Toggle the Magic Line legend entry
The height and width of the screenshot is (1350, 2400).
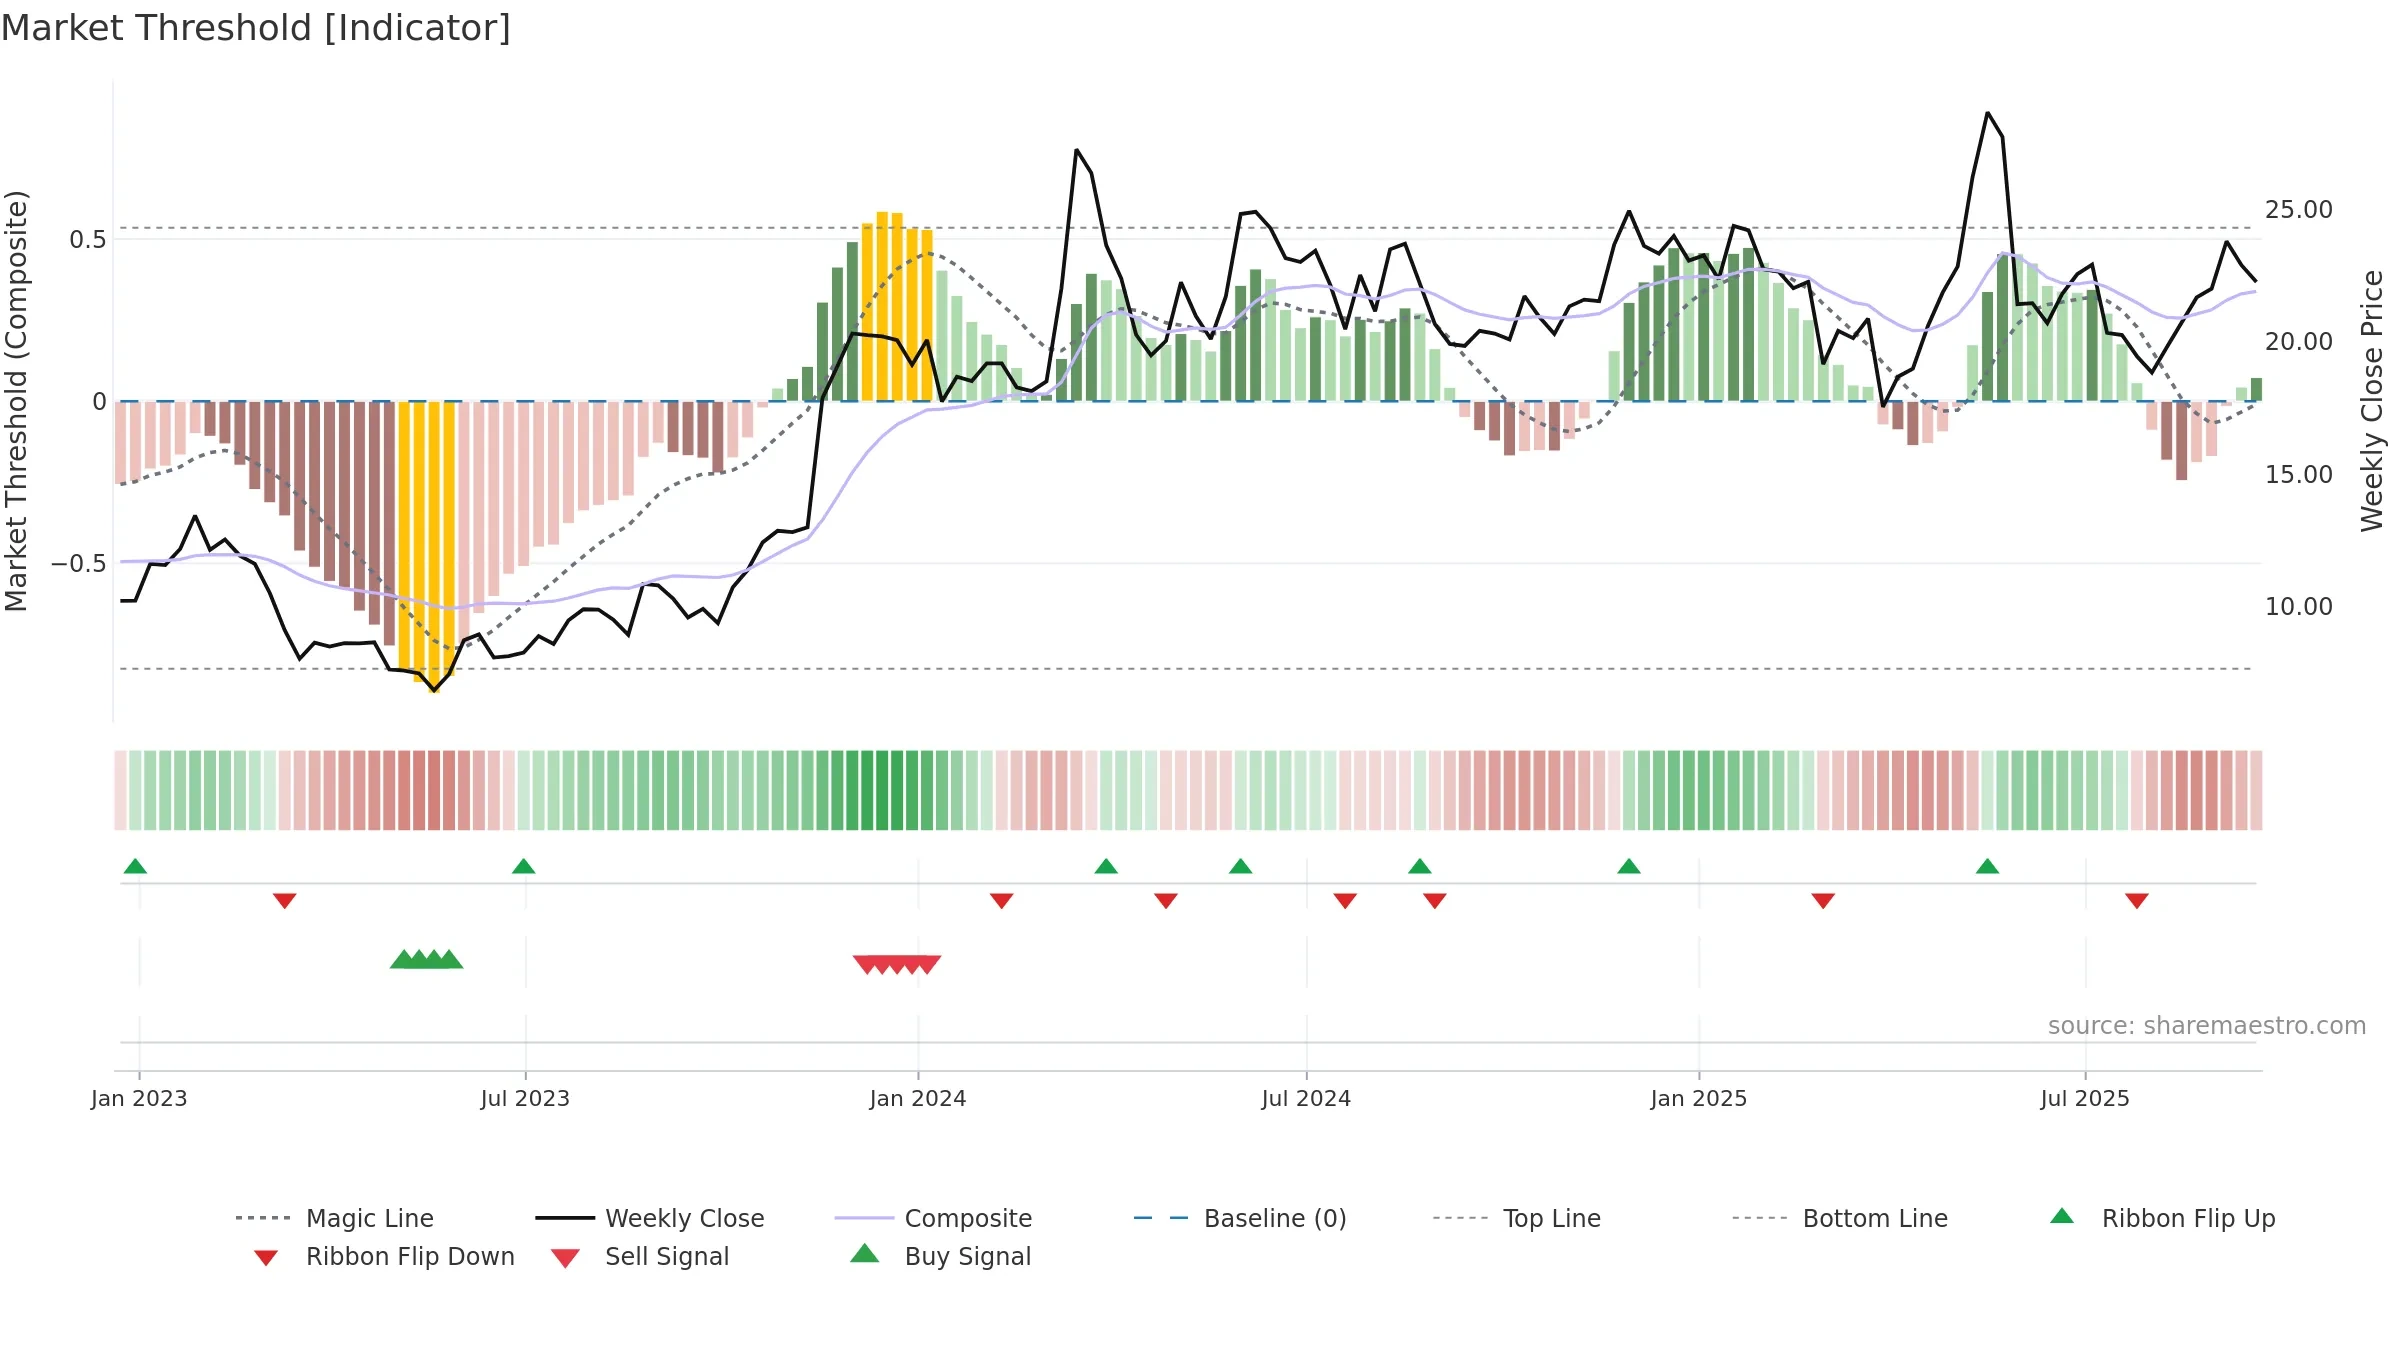tap(334, 1218)
